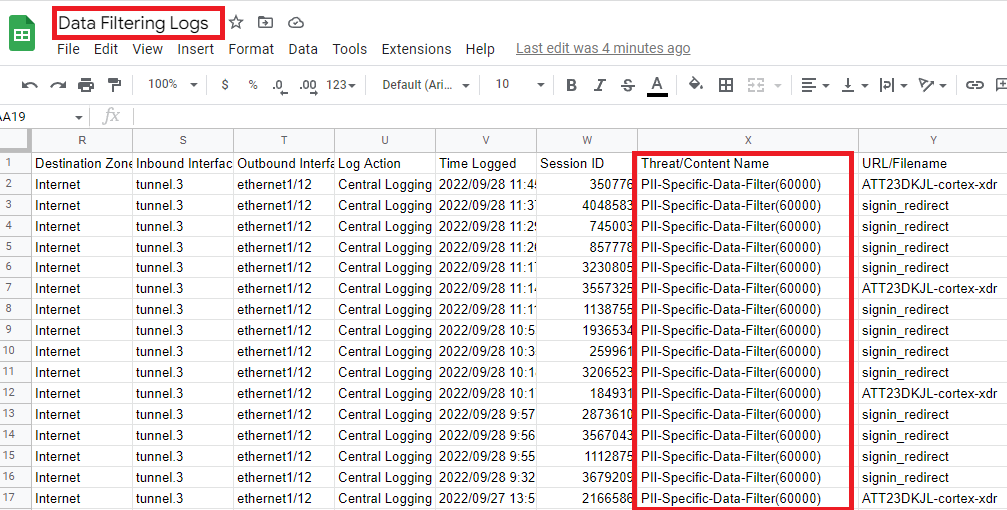Toggle italic formatting
The height and width of the screenshot is (510, 1007).
point(599,85)
